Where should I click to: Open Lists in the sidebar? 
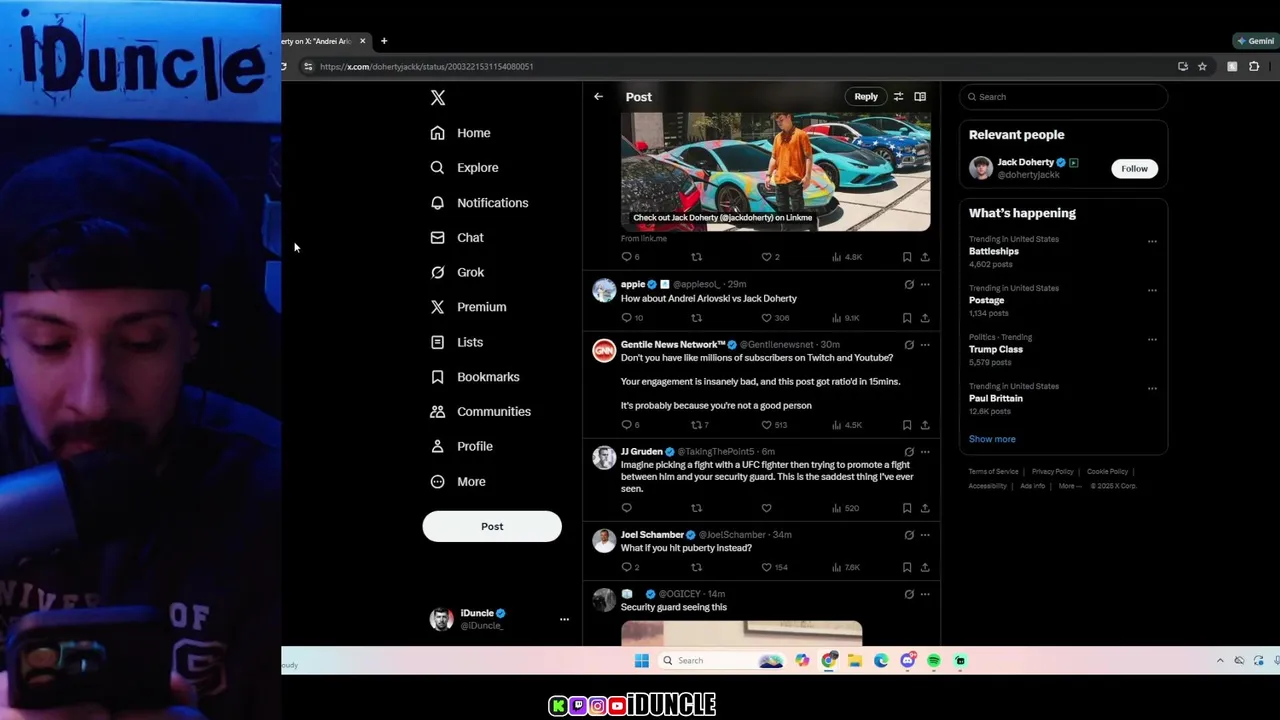click(457, 342)
